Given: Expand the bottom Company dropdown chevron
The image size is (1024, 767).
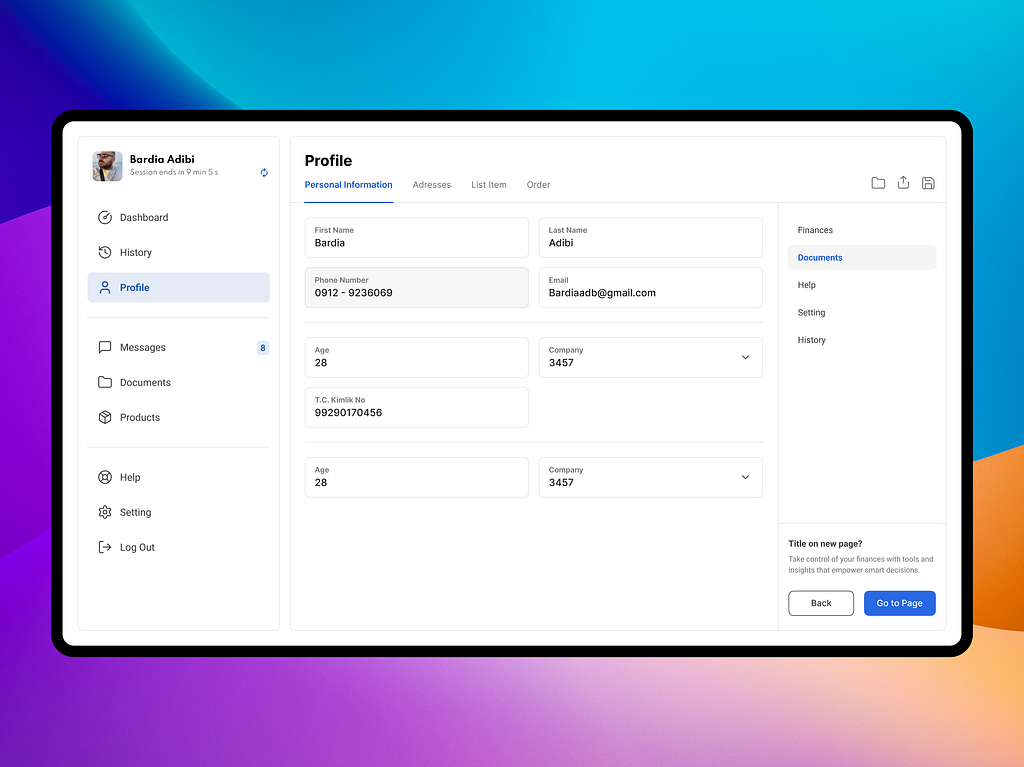Looking at the screenshot, I should tap(745, 477).
